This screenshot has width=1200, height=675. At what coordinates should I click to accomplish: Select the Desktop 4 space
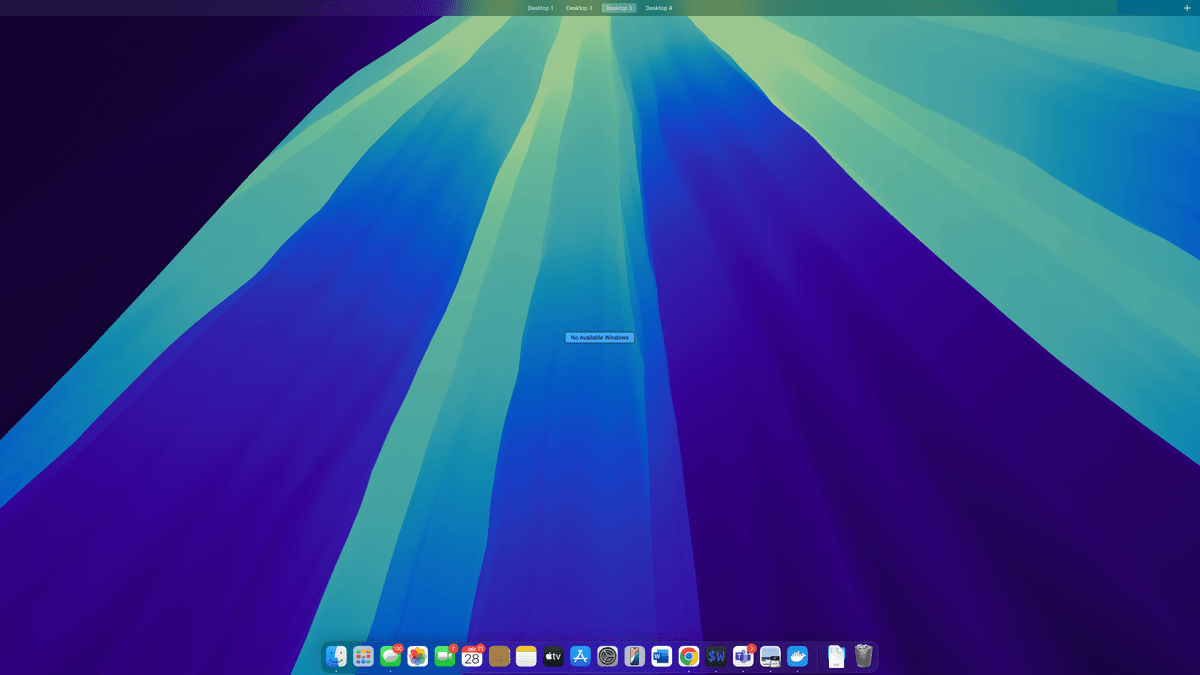click(x=659, y=8)
